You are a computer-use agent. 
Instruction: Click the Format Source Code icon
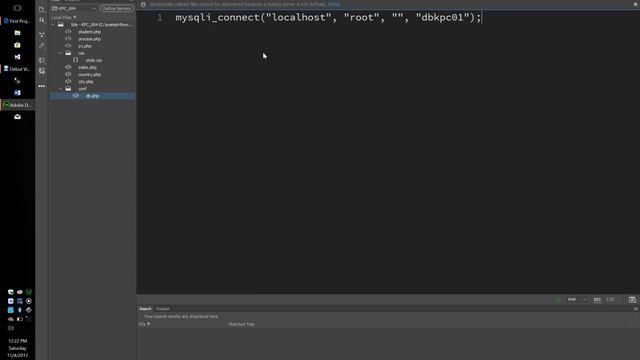pos(42,46)
